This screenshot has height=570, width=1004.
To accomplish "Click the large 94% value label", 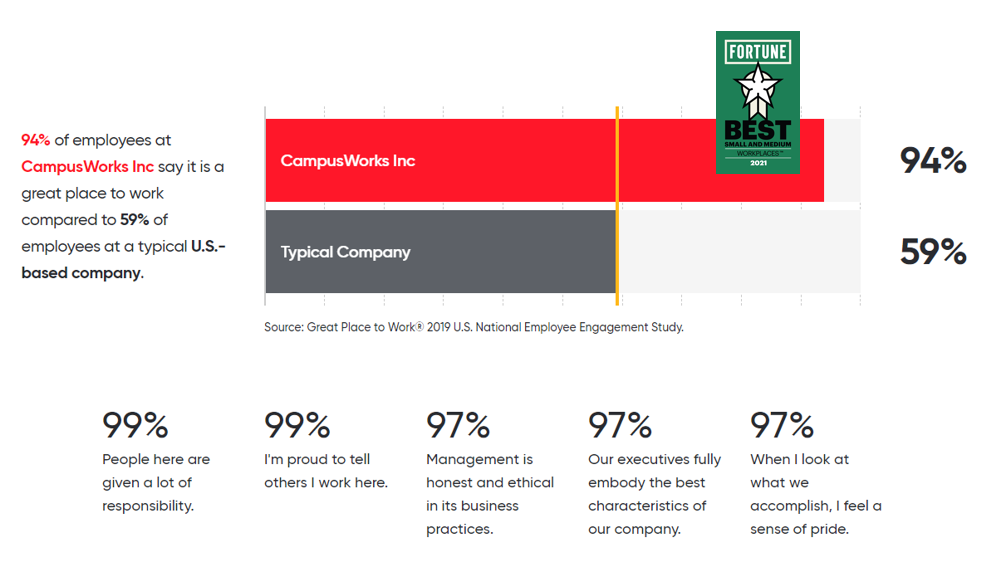I will (933, 160).
